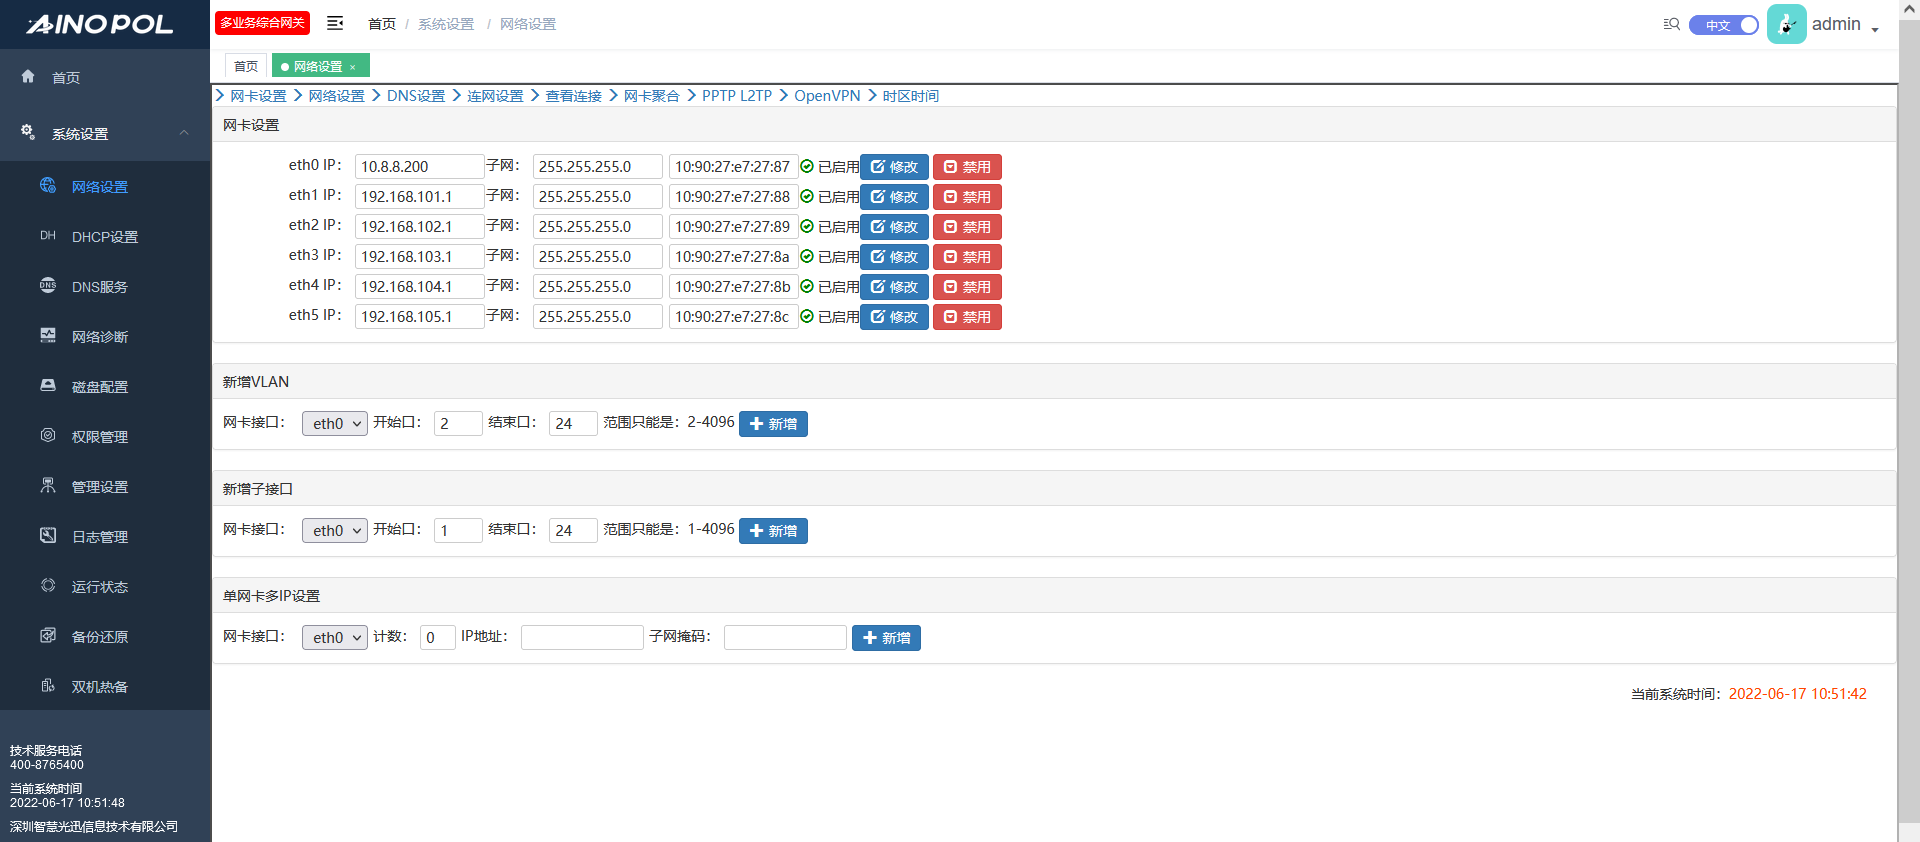Image resolution: width=1920 pixels, height=842 pixels.
Task: Open interface dropdown in 新增子接口 section
Action: pyautogui.click(x=335, y=531)
